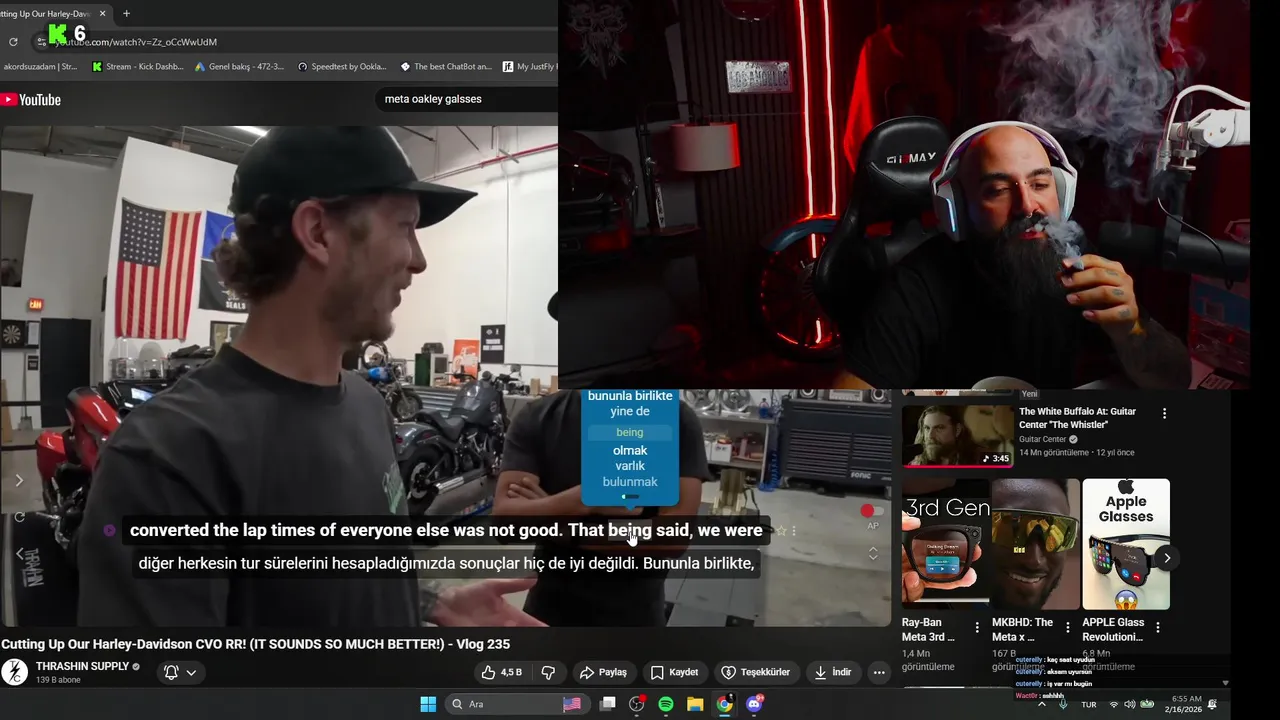Open the Windows Start menu

tap(428, 704)
